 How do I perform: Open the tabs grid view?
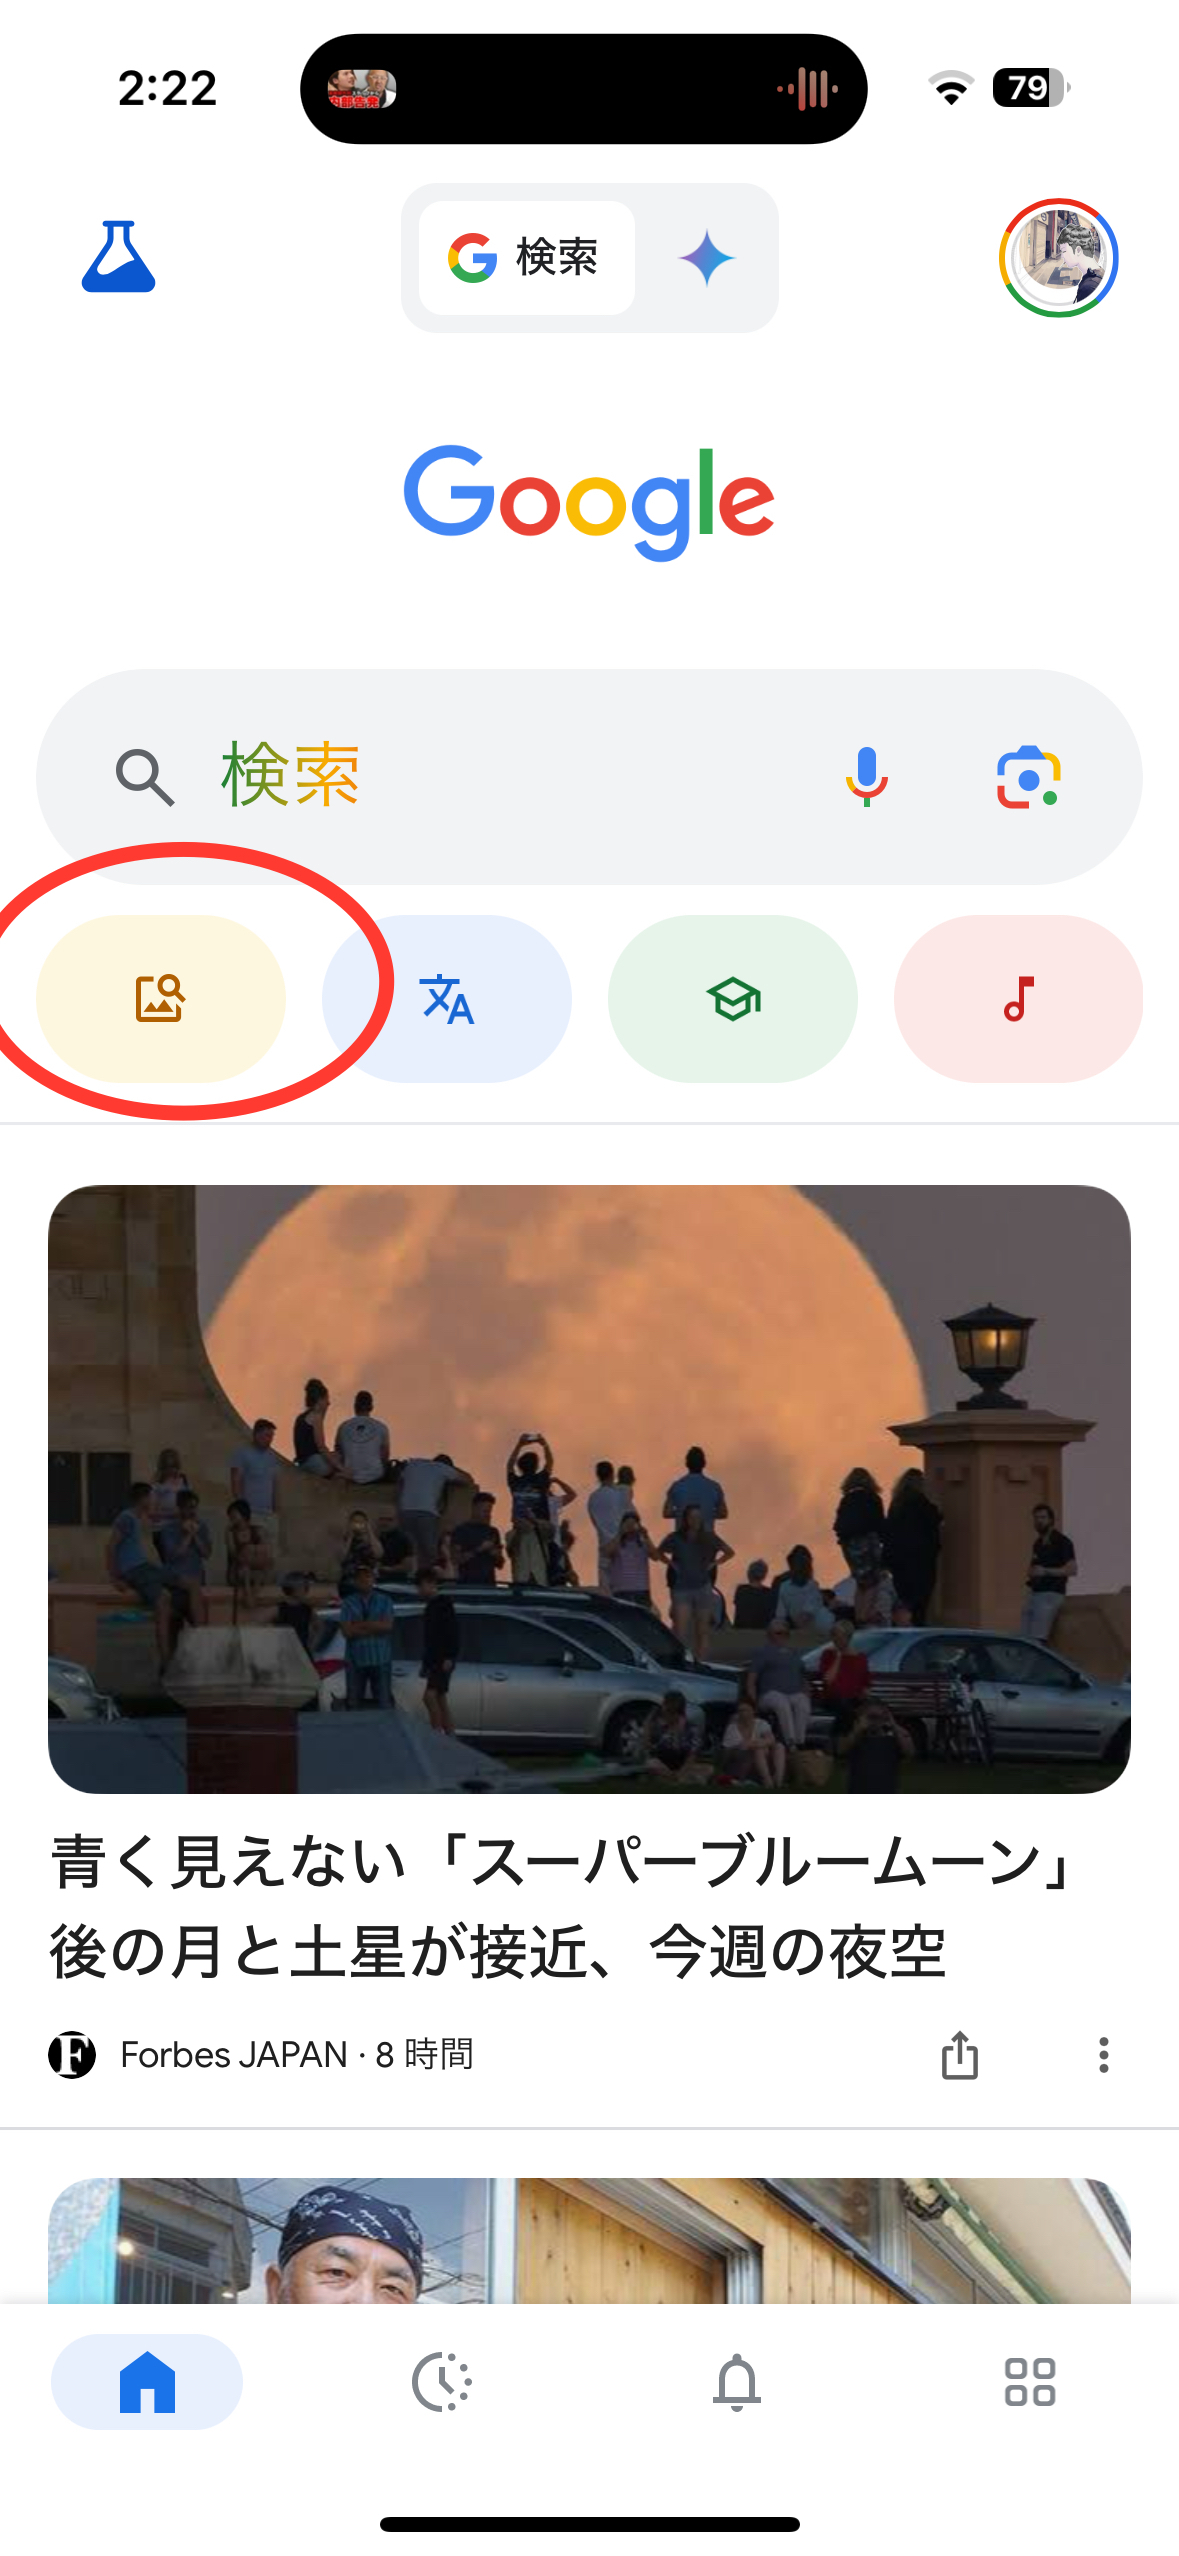[1030, 2381]
